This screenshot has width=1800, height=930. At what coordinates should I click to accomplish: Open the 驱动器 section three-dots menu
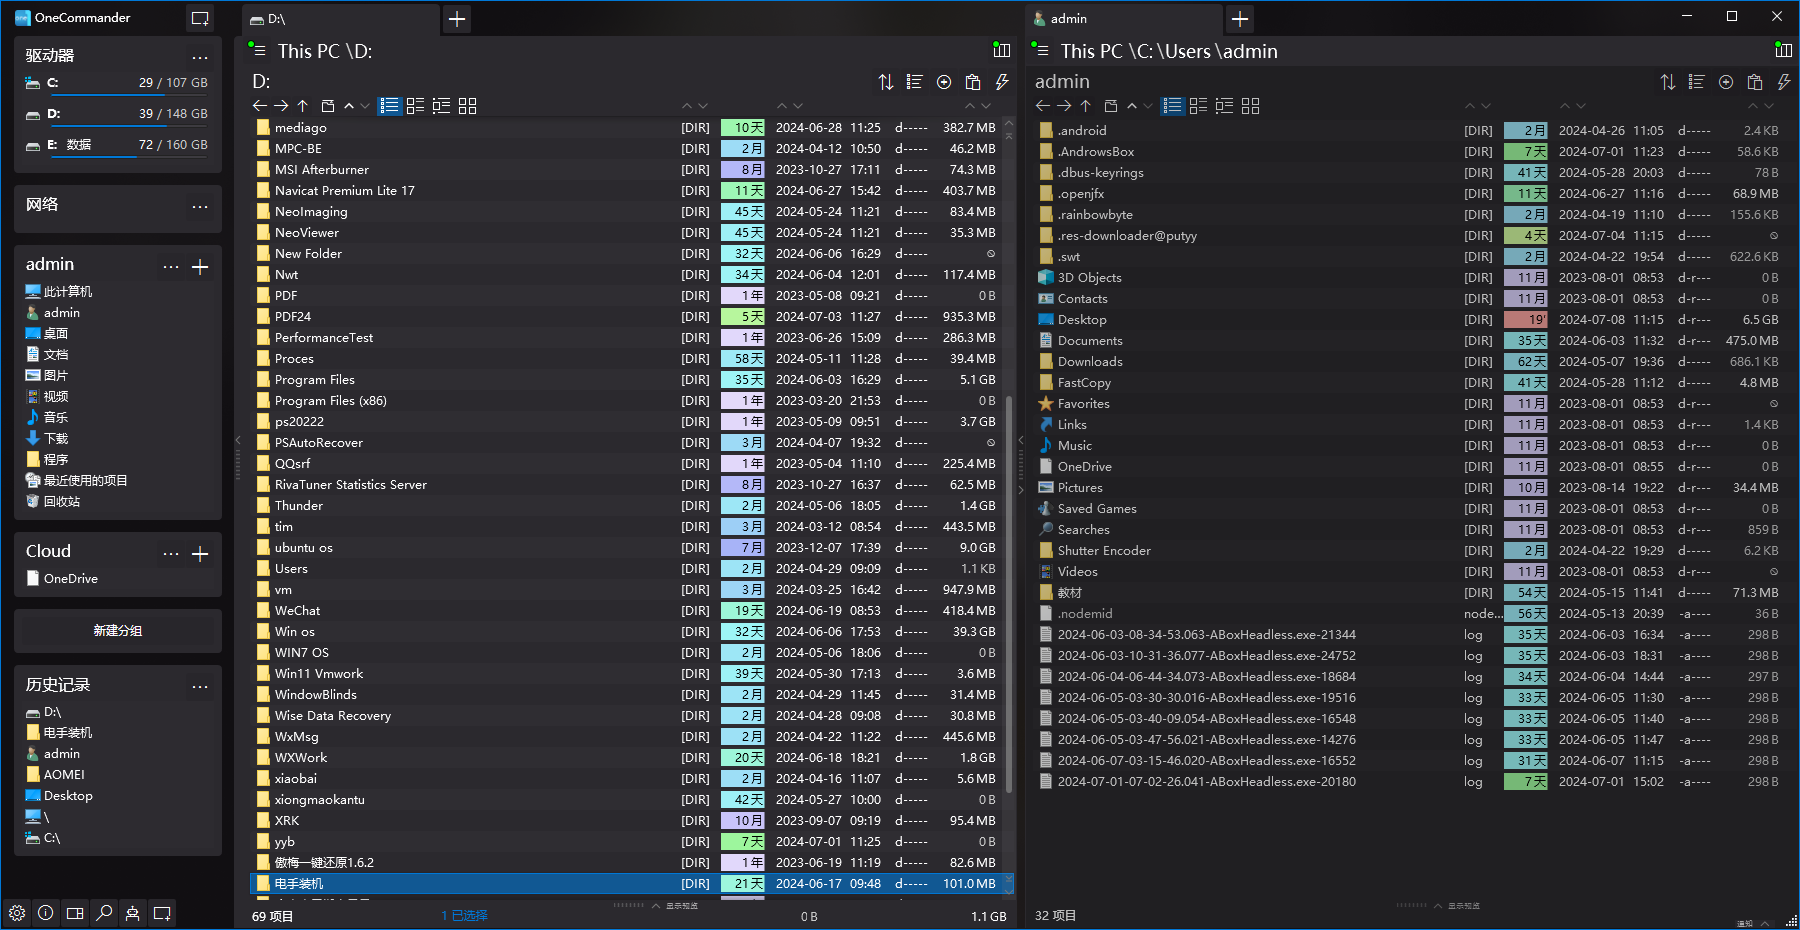pos(200,57)
